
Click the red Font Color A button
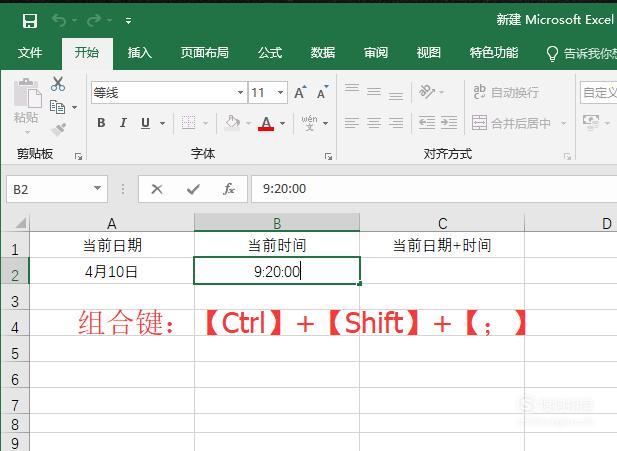point(266,123)
